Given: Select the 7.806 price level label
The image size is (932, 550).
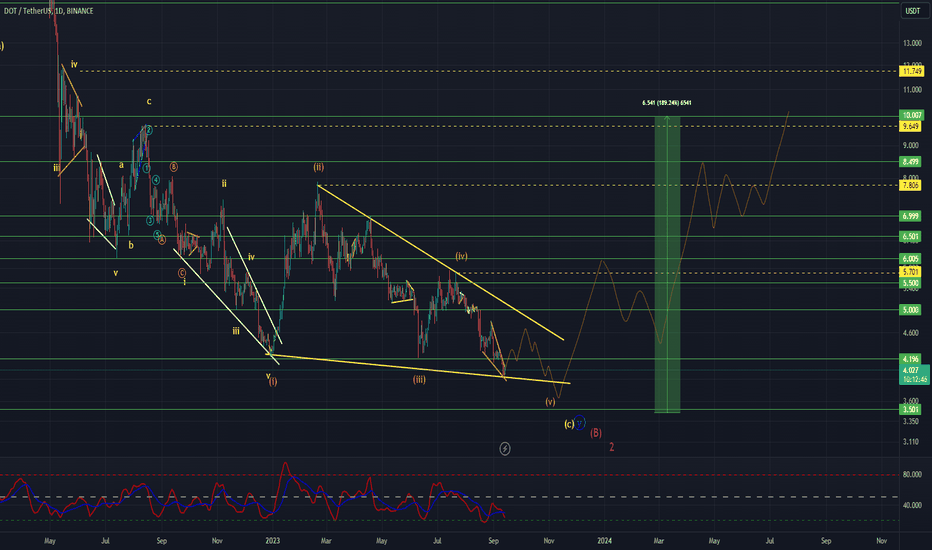Looking at the screenshot, I should click(911, 186).
